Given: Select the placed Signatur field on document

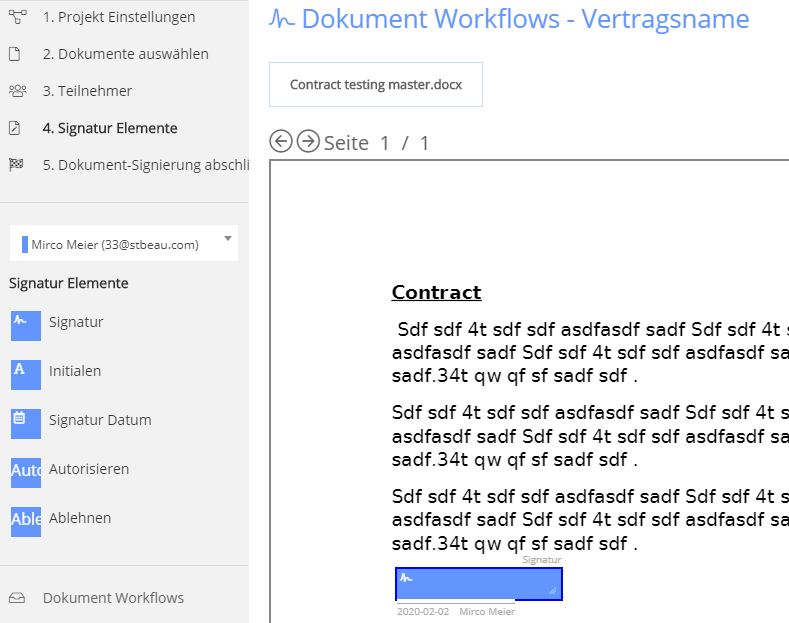Looking at the screenshot, I should pos(479,584).
